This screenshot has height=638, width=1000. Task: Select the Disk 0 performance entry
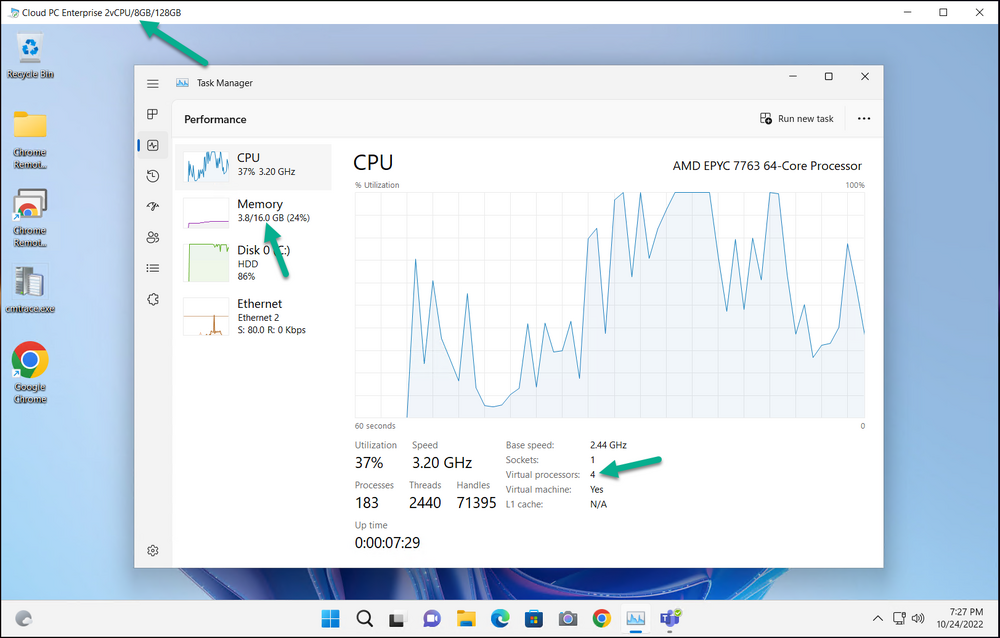click(253, 262)
